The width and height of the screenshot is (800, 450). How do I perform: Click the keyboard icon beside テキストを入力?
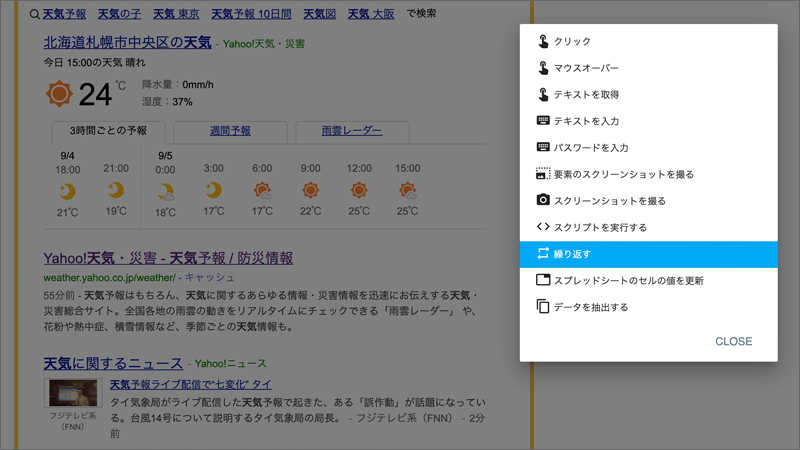click(543, 120)
